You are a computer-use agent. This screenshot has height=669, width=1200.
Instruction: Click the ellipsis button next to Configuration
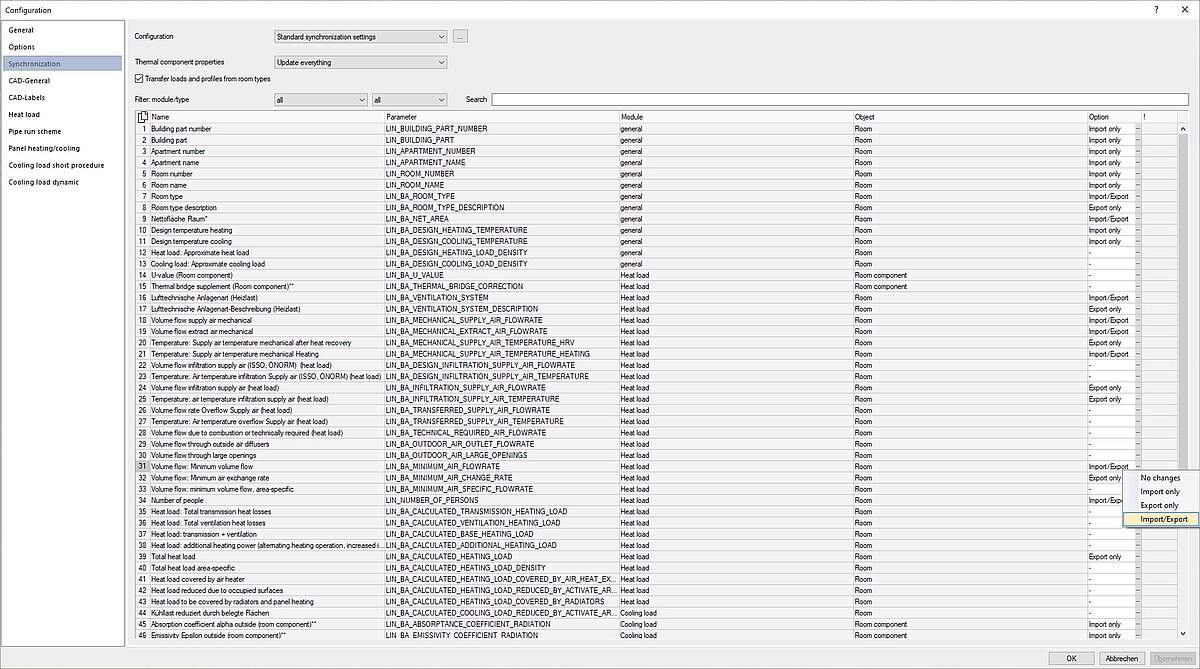coord(460,37)
